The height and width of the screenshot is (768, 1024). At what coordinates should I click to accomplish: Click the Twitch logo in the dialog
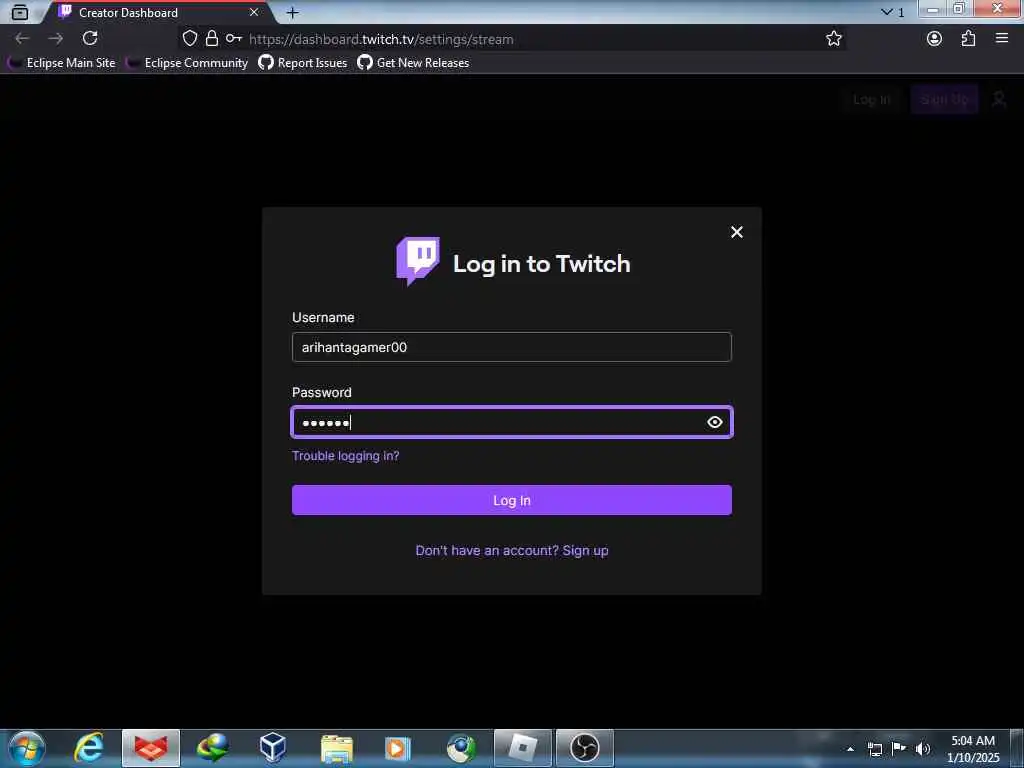(417, 261)
